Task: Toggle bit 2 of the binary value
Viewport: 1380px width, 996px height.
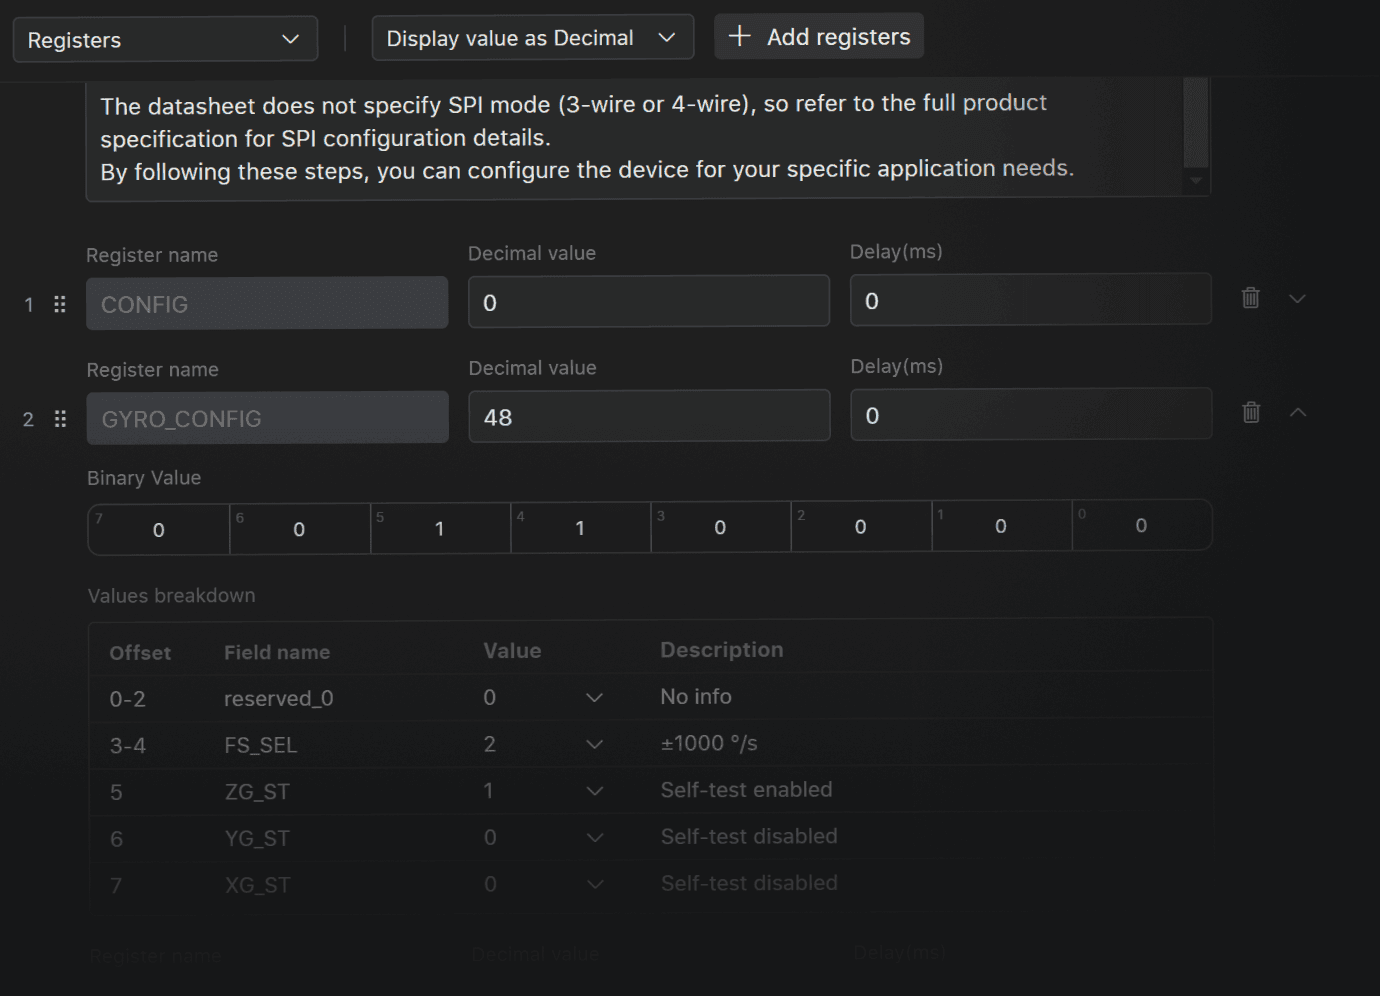Action: [861, 526]
